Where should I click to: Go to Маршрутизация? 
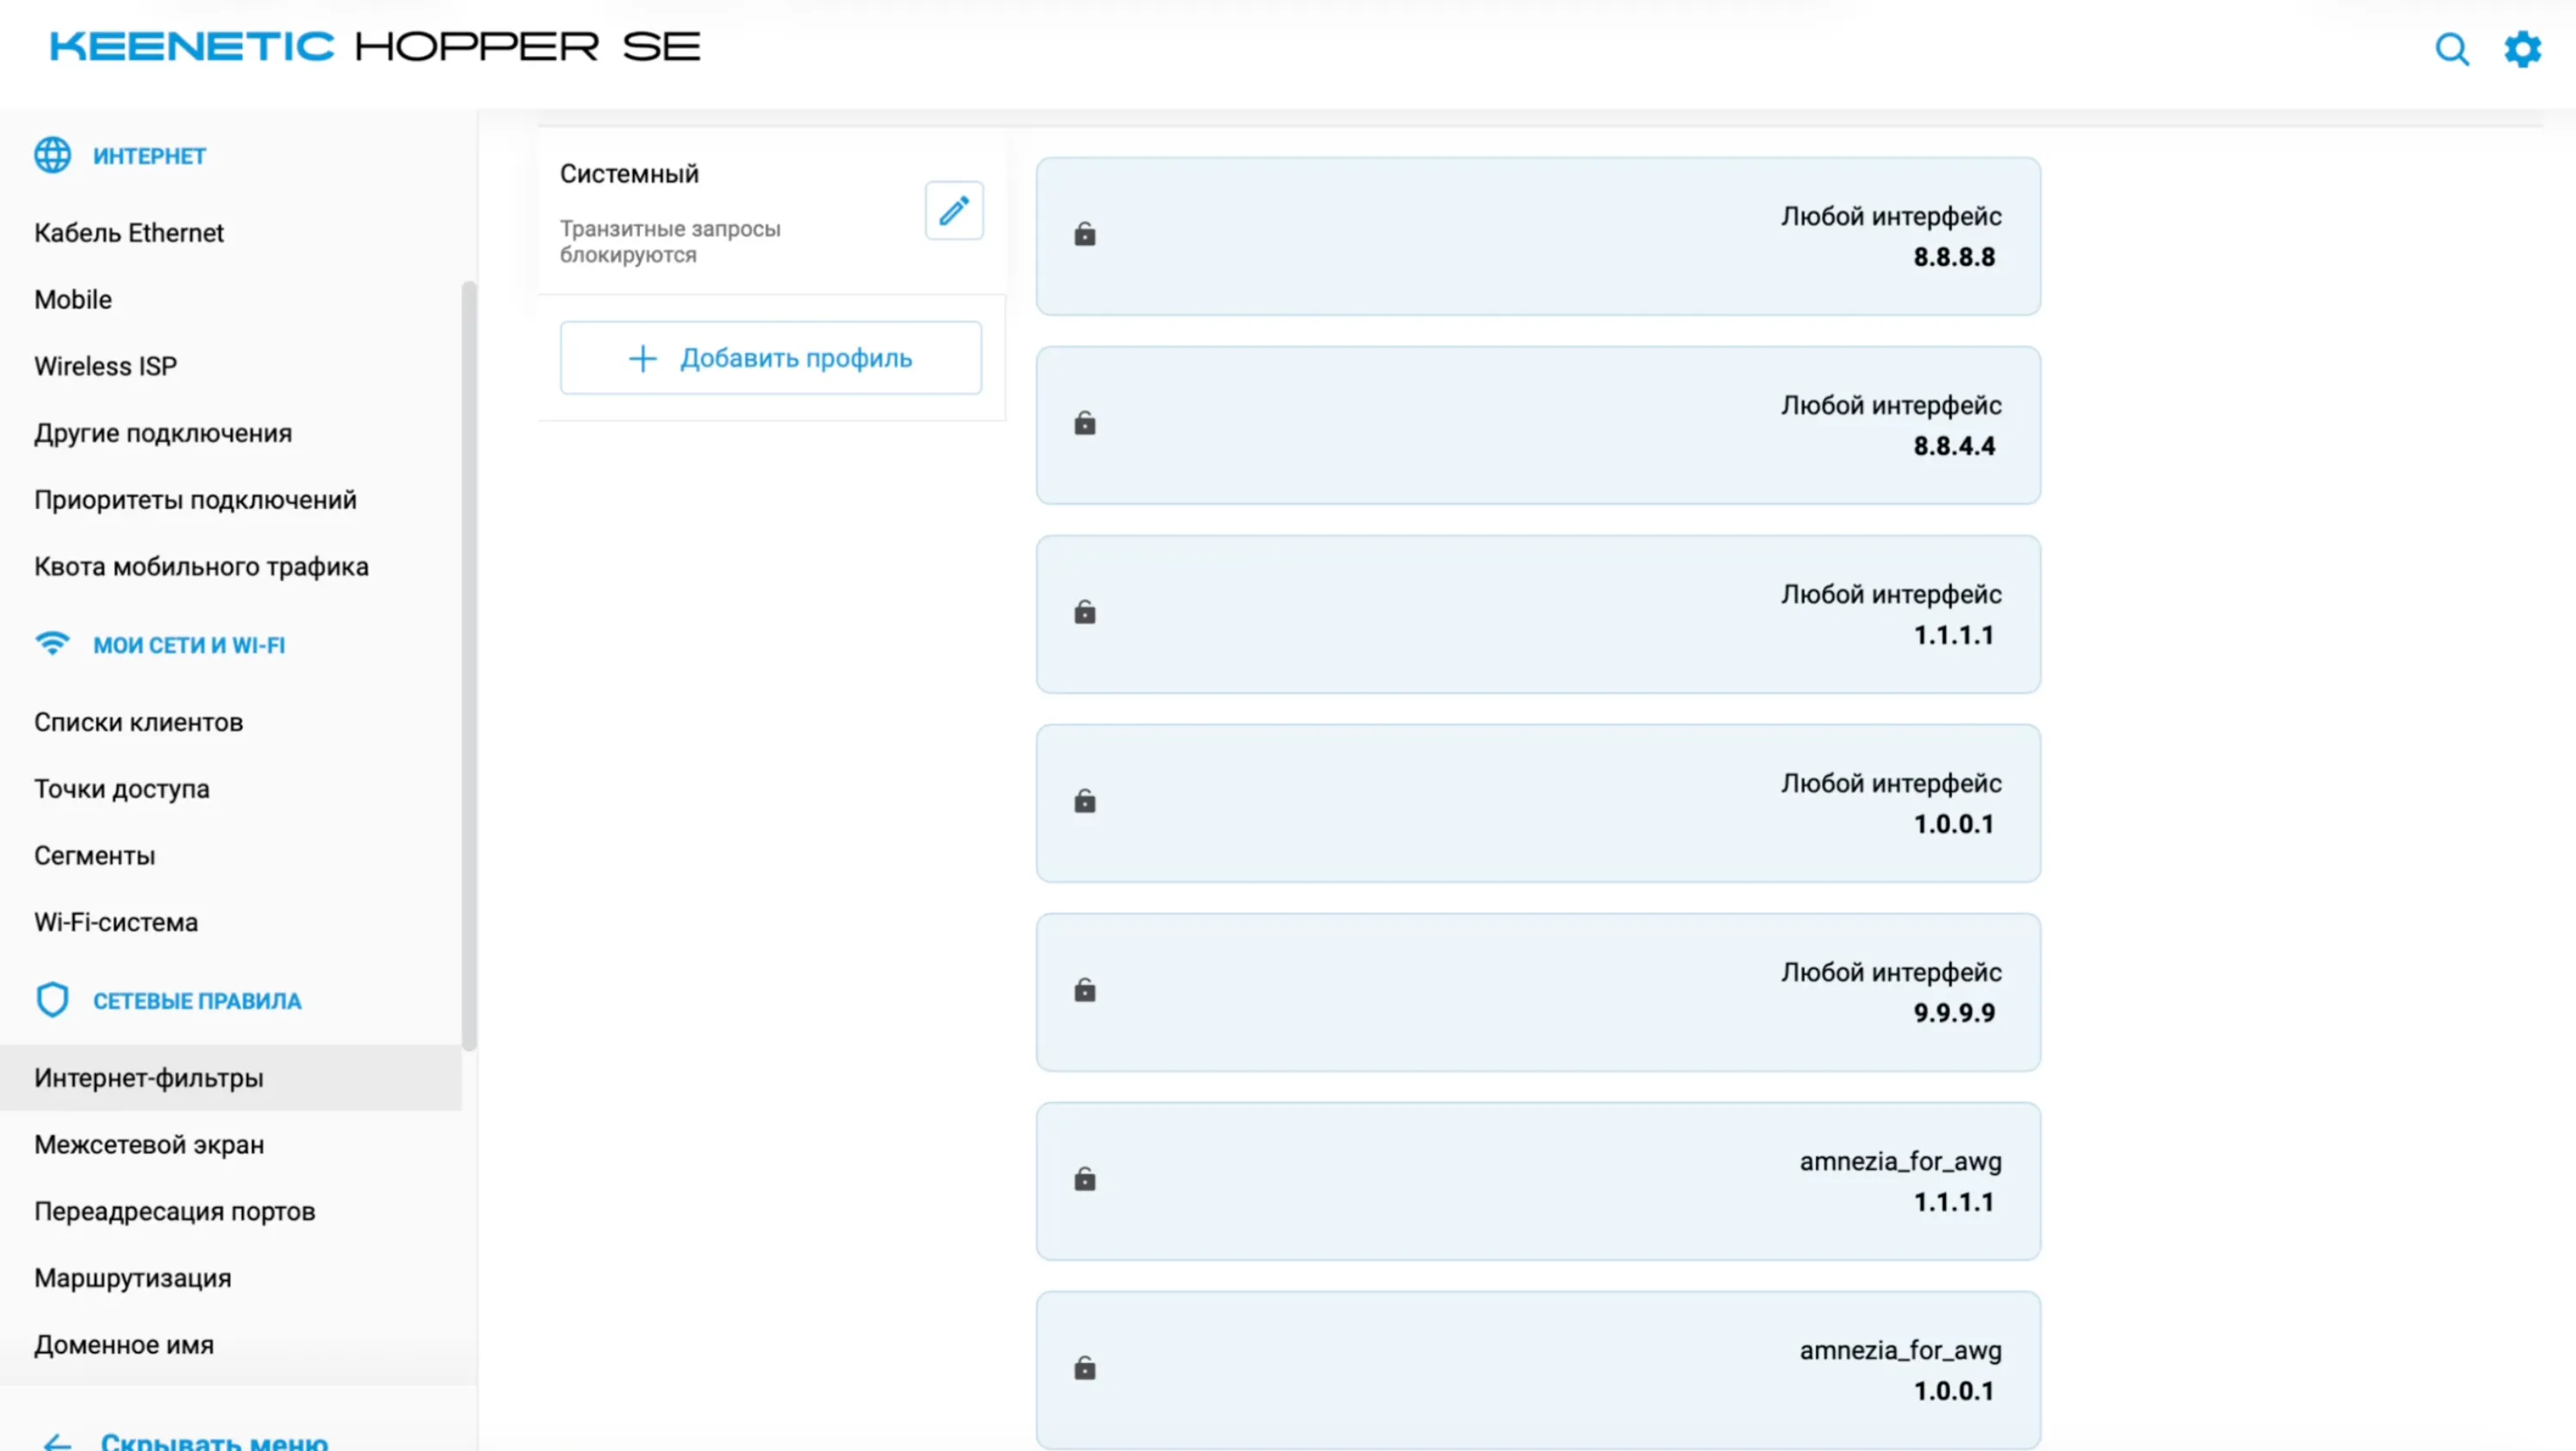point(133,1278)
